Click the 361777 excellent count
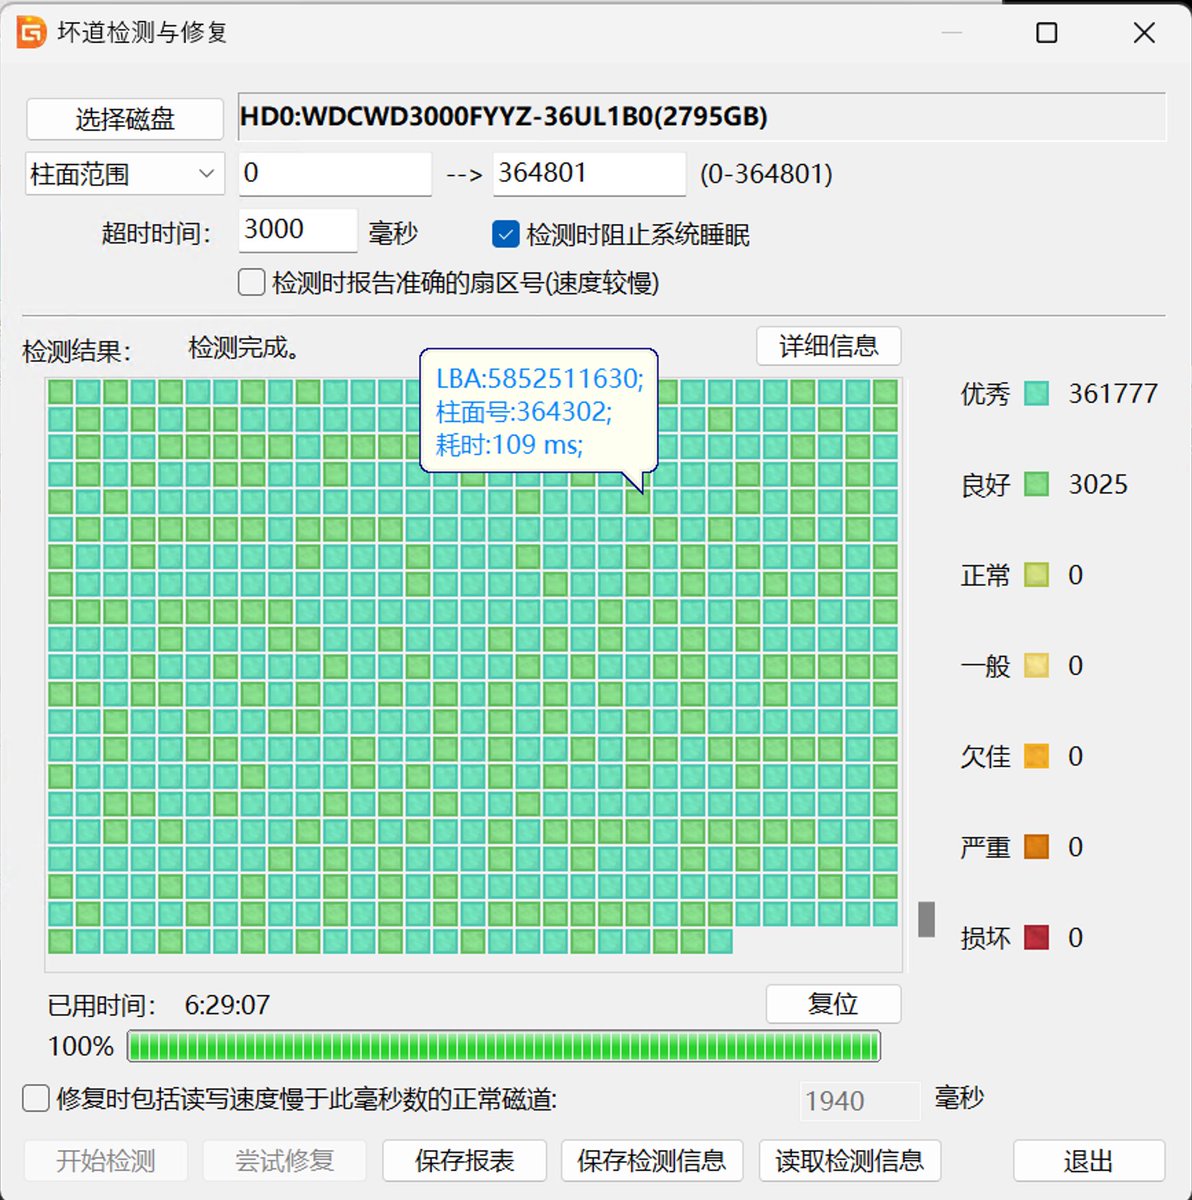The width and height of the screenshot is (1192, 1200). click(x=1113, y=394)
